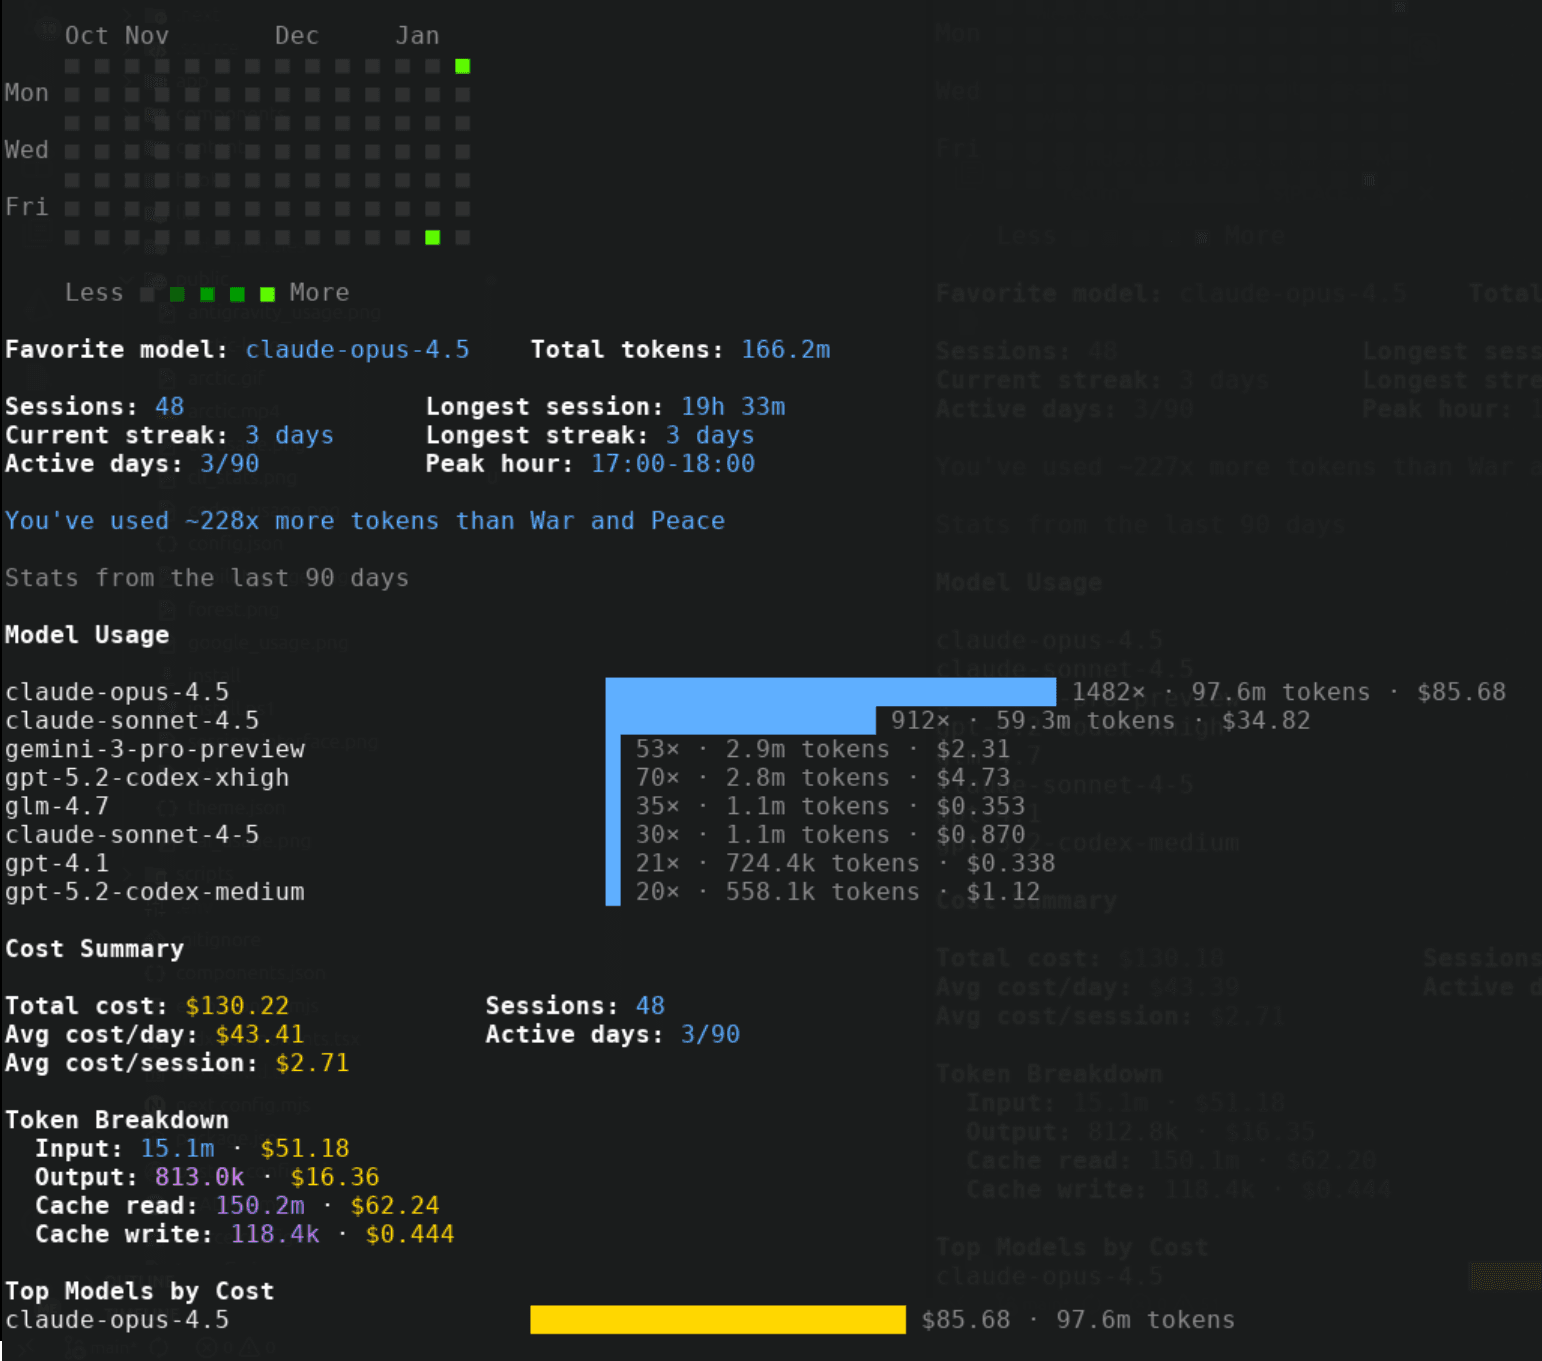Expand the Model Usage section
The width and height of the screenshot is (1542, 1361).
pos(87,634)
